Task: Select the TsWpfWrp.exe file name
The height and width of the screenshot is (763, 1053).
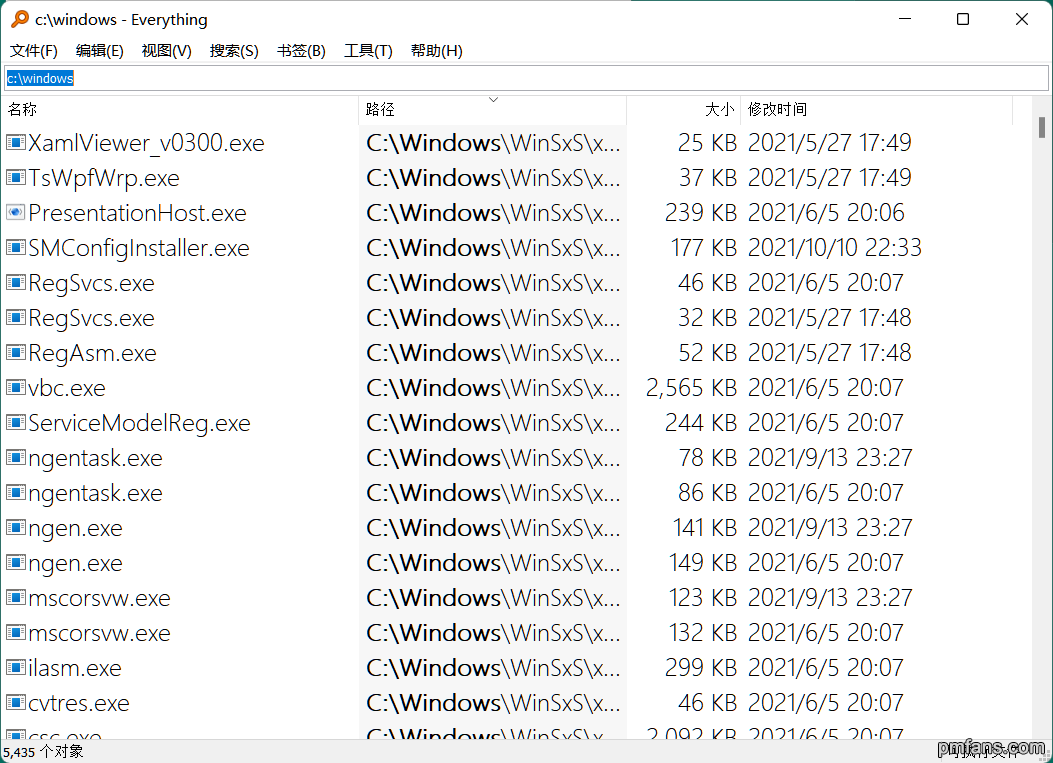Action: (104, 179)
